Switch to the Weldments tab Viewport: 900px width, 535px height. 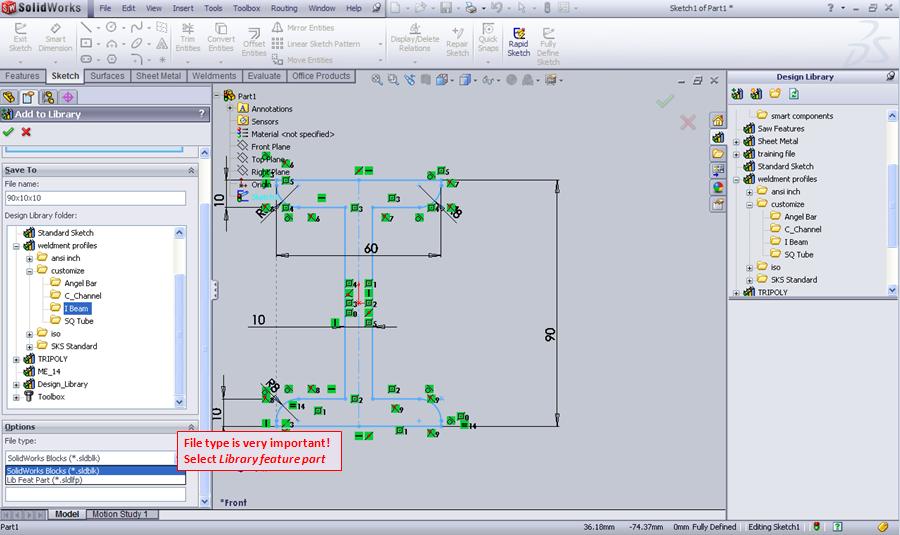click(214, 76)
